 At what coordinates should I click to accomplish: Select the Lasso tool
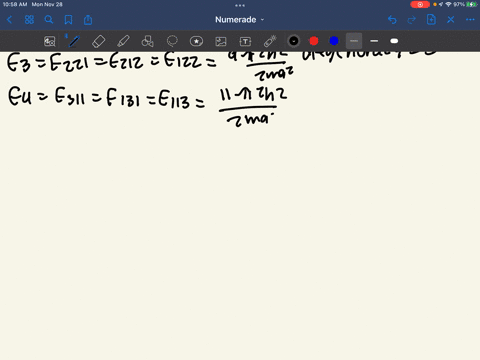[172, 41]
